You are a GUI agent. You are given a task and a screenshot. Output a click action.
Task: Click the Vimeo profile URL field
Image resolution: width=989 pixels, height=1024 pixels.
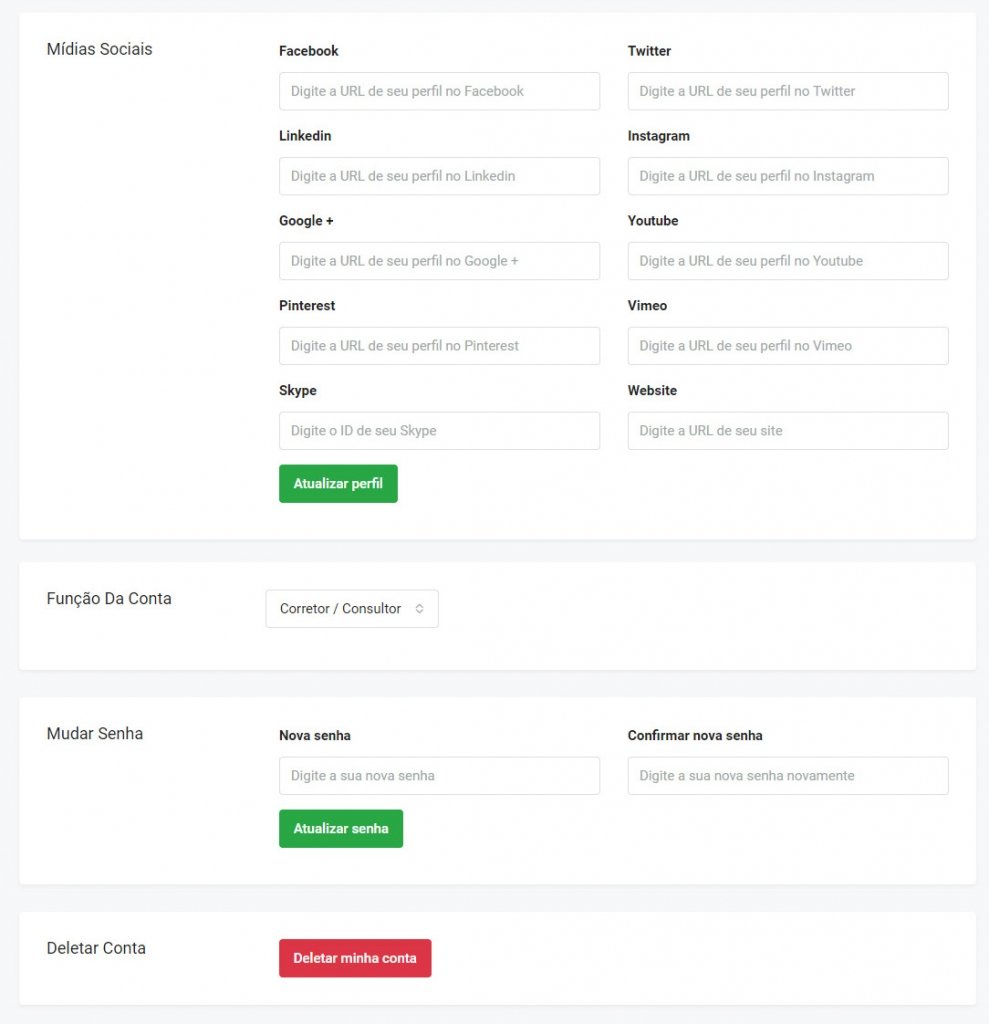[x=787, y=345]
